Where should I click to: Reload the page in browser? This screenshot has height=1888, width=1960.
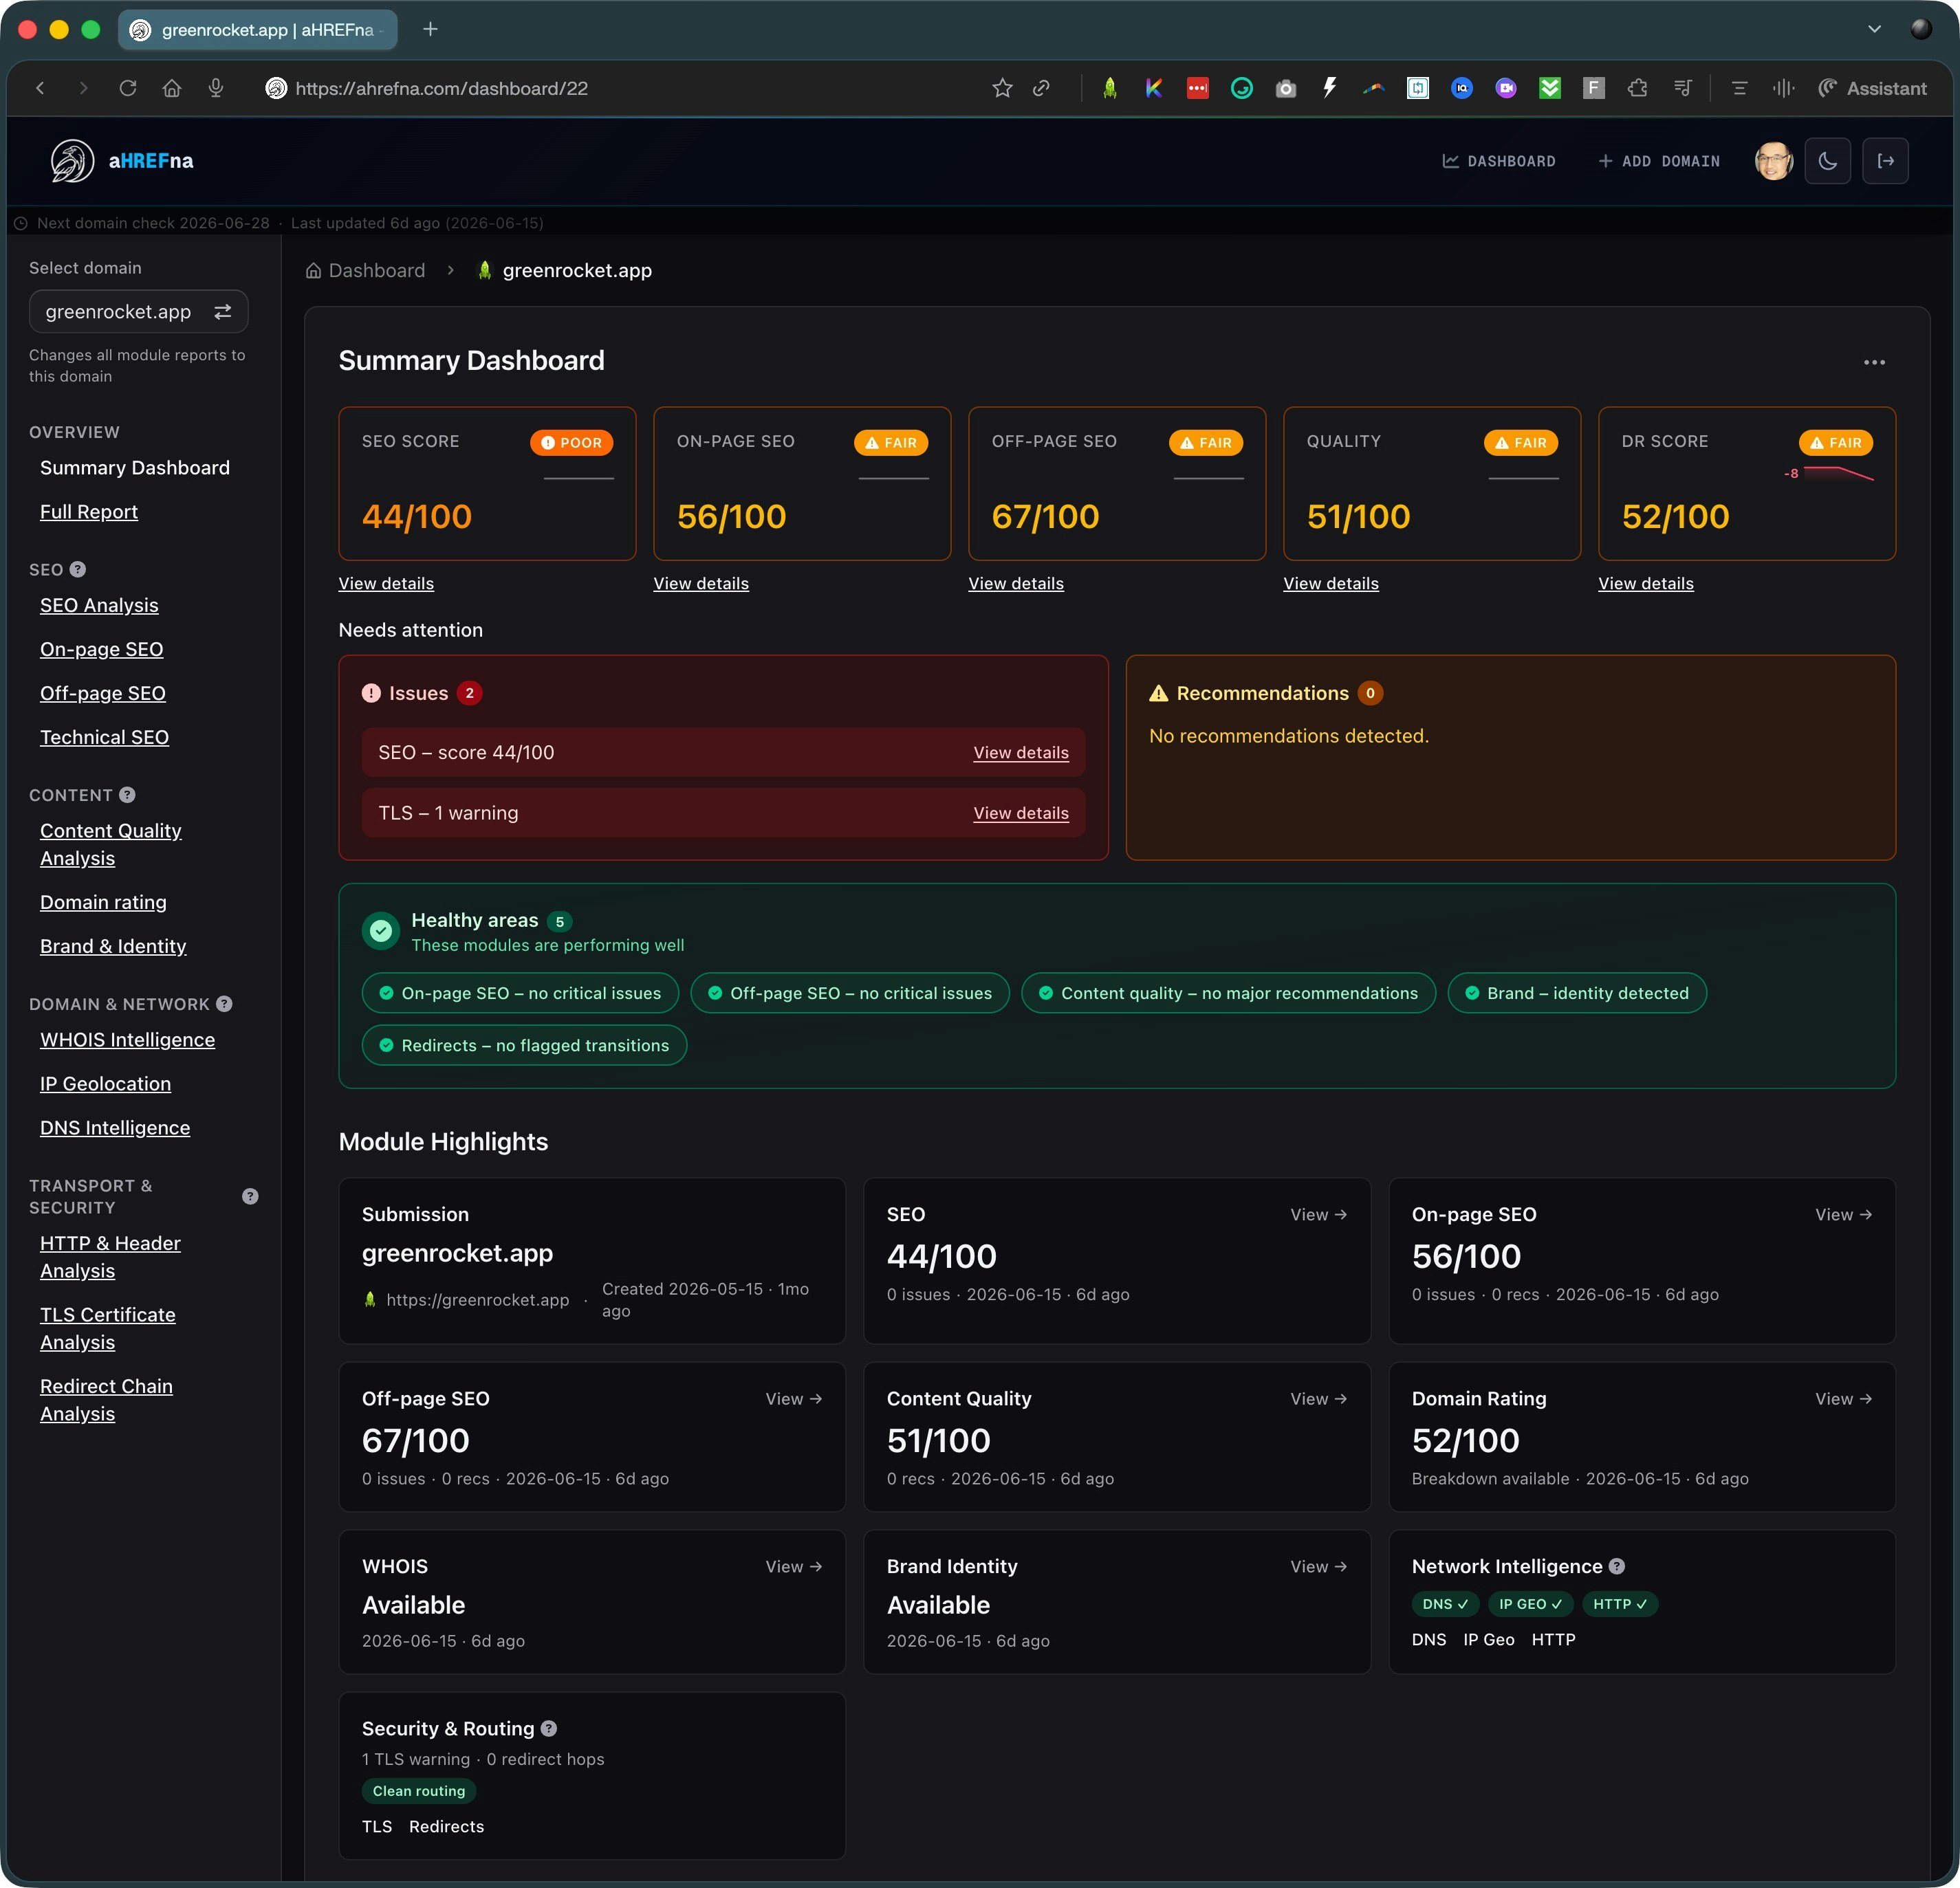128,88
